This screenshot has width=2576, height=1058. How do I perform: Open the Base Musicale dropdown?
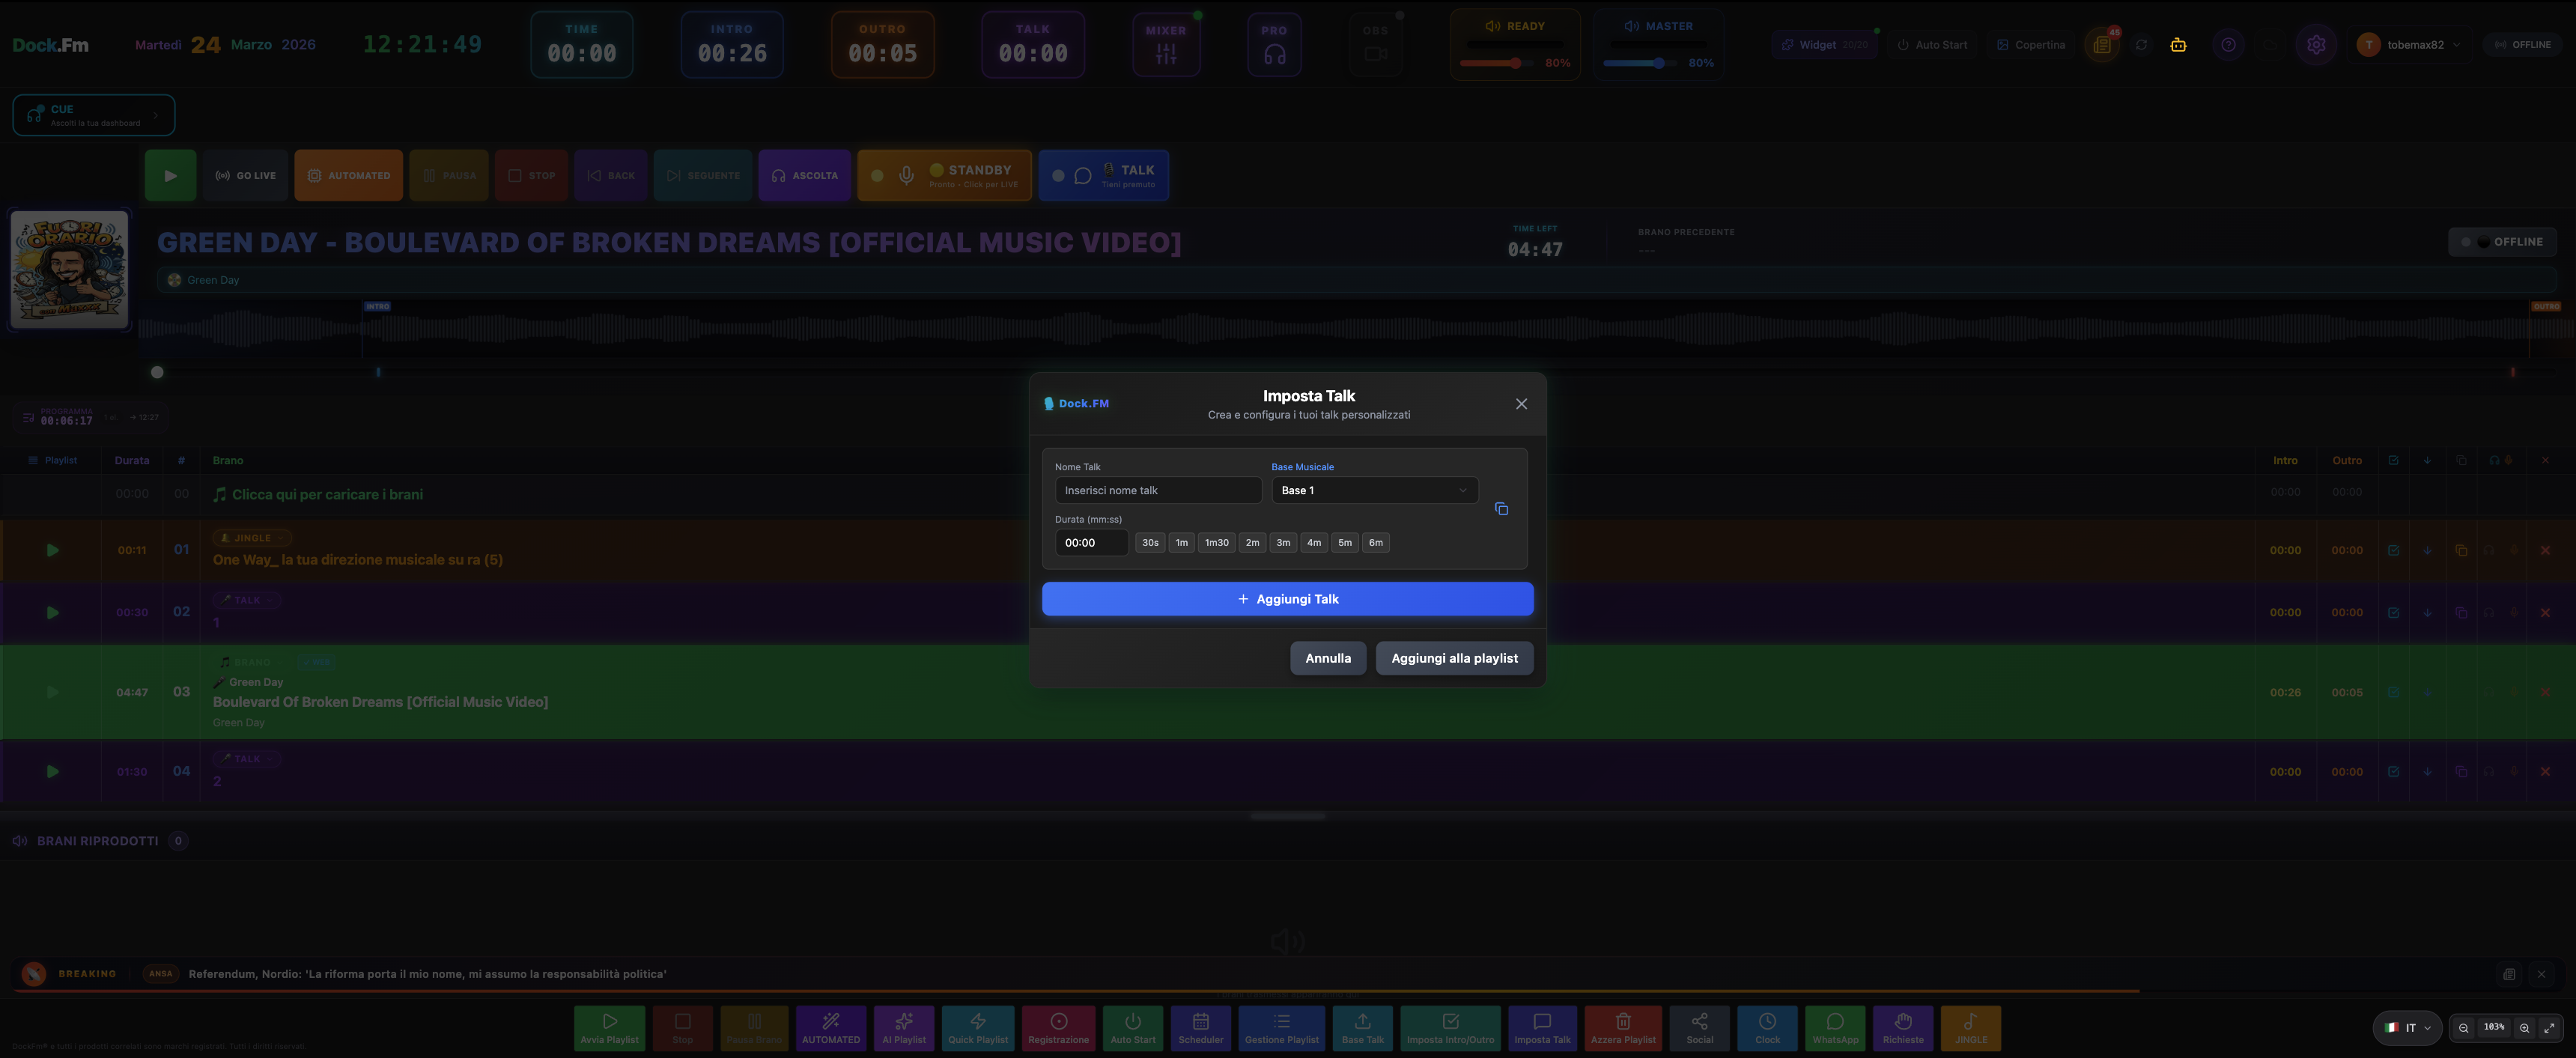point(1374,491)
